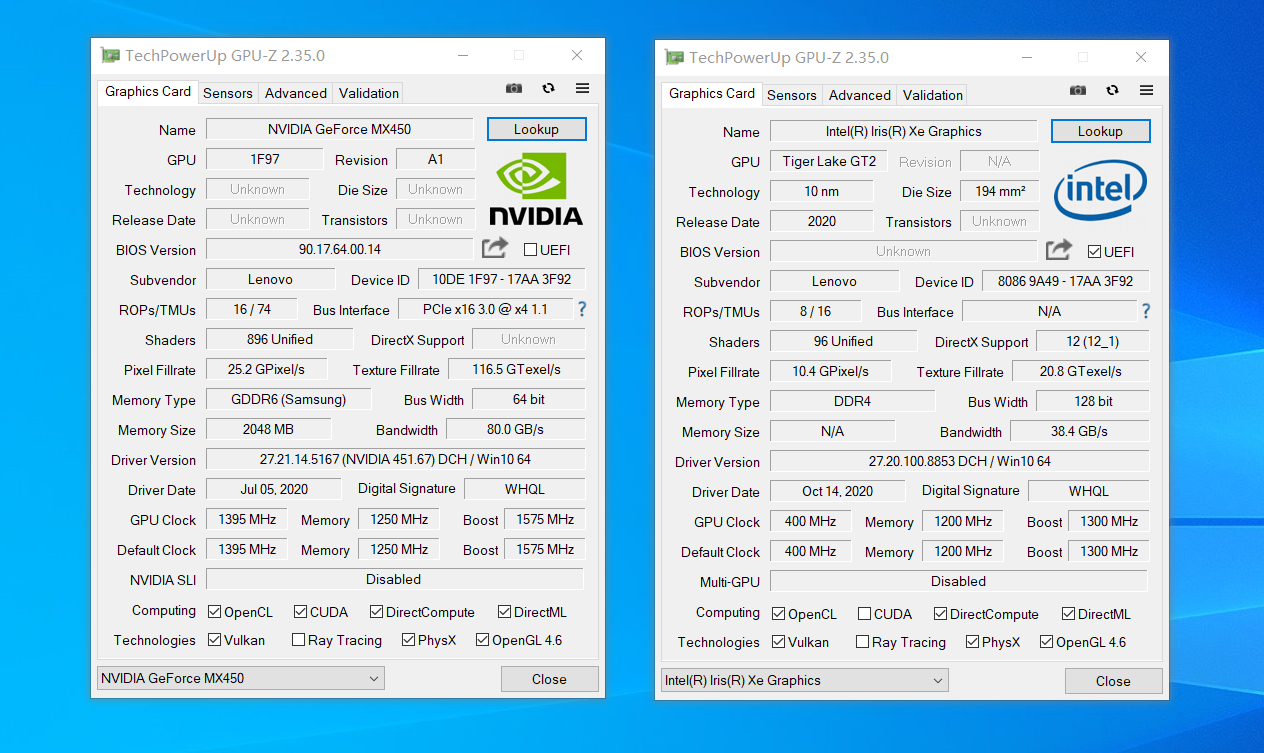
Task: Switch to Validation tab in the Intel window
Action: (932, 95)
